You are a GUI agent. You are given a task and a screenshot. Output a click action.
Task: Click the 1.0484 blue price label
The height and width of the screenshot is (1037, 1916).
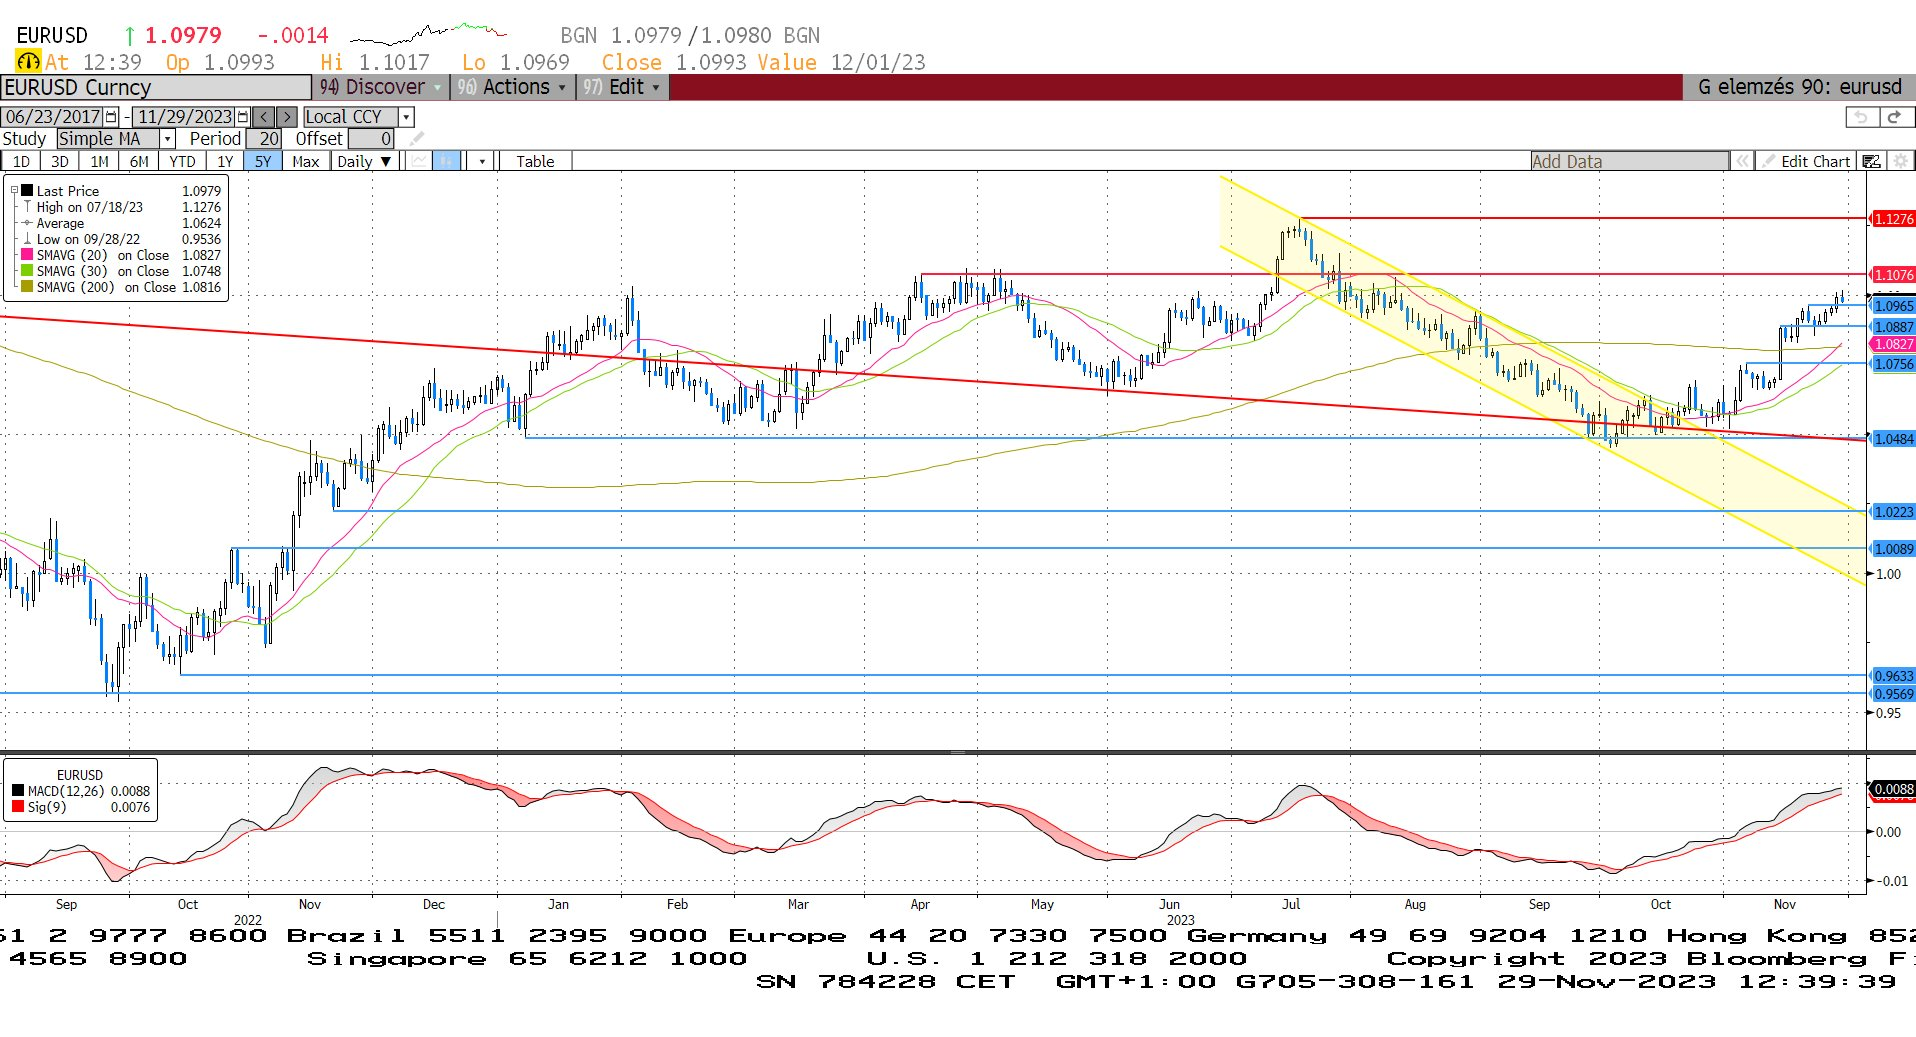1893,439
